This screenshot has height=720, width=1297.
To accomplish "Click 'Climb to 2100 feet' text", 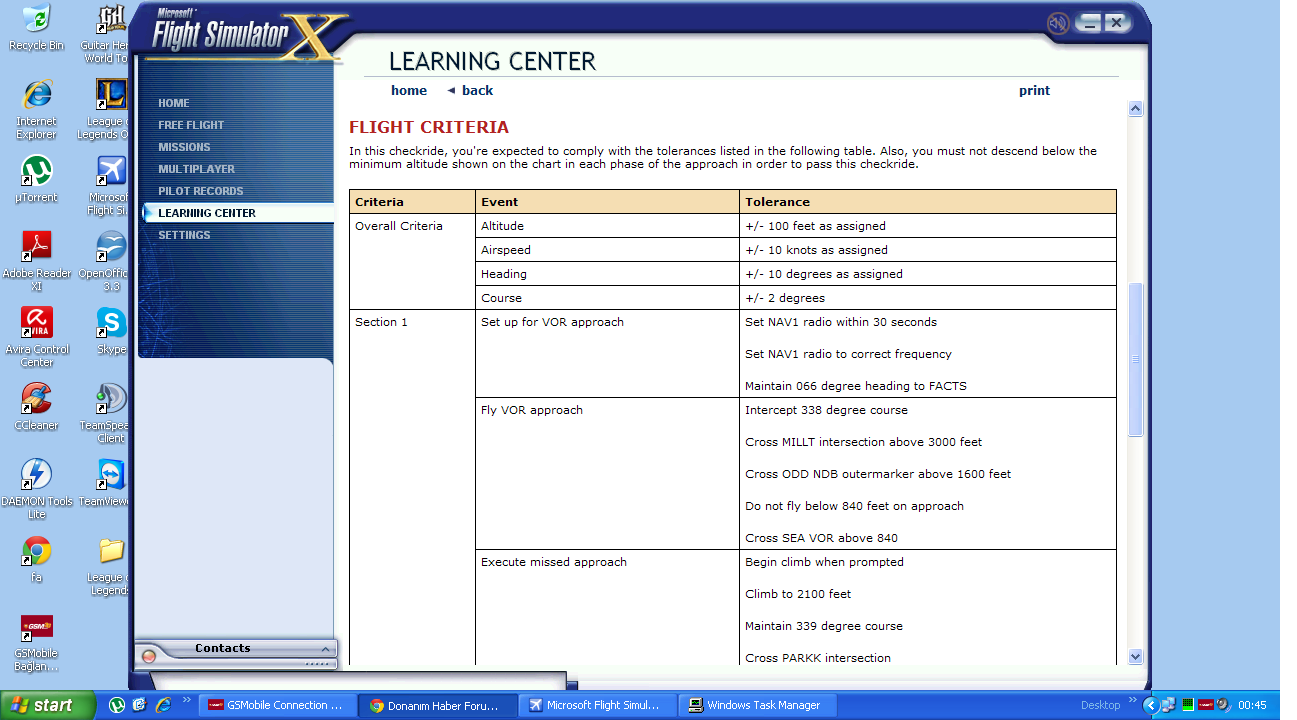I will tap(798, 594).
